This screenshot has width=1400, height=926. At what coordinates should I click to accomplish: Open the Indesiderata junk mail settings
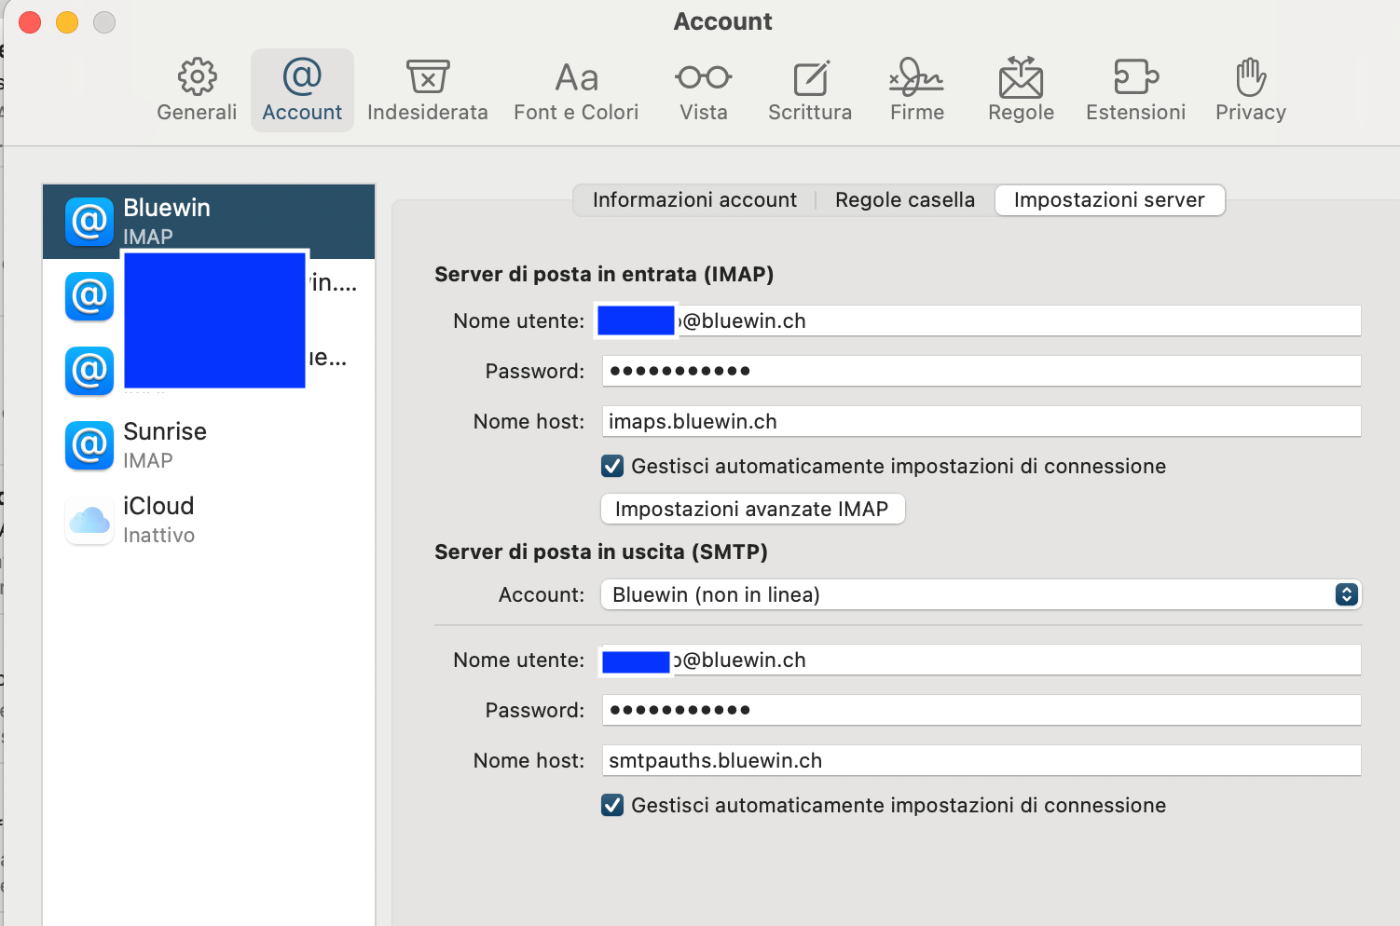(427, 90)
